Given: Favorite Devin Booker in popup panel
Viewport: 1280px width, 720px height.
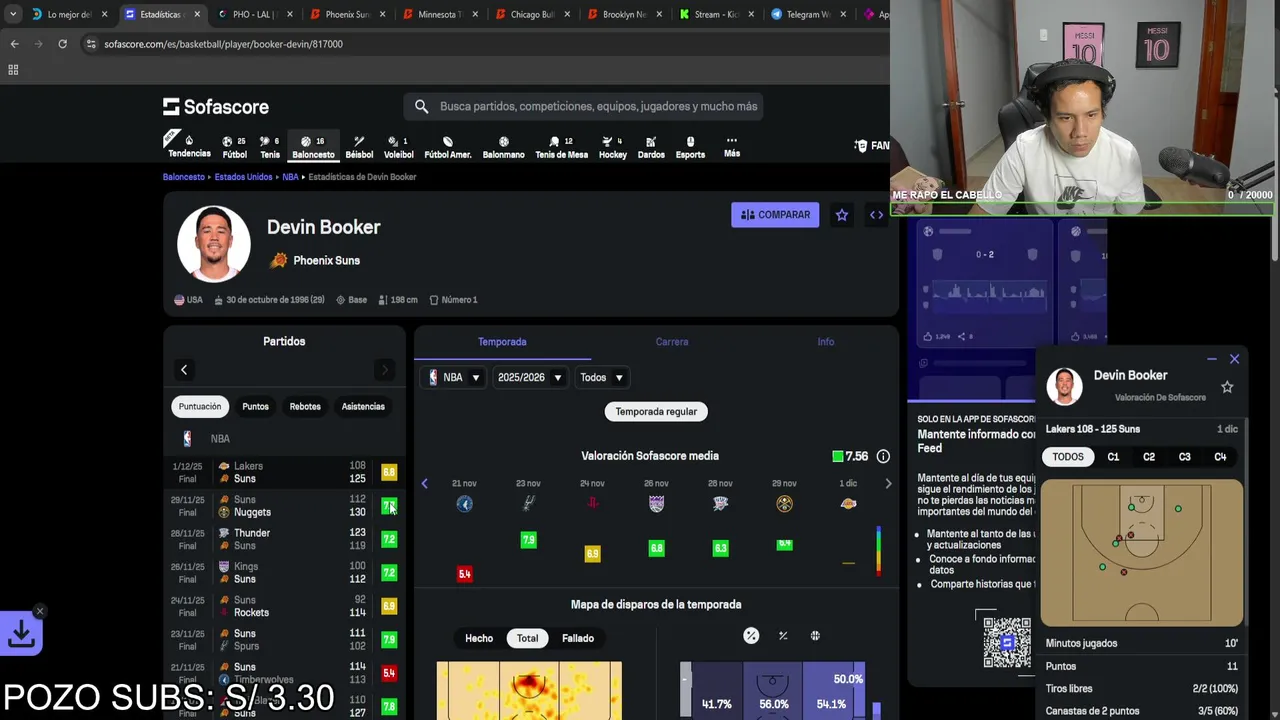Looking at the screenshot, I should [1227, 387].
